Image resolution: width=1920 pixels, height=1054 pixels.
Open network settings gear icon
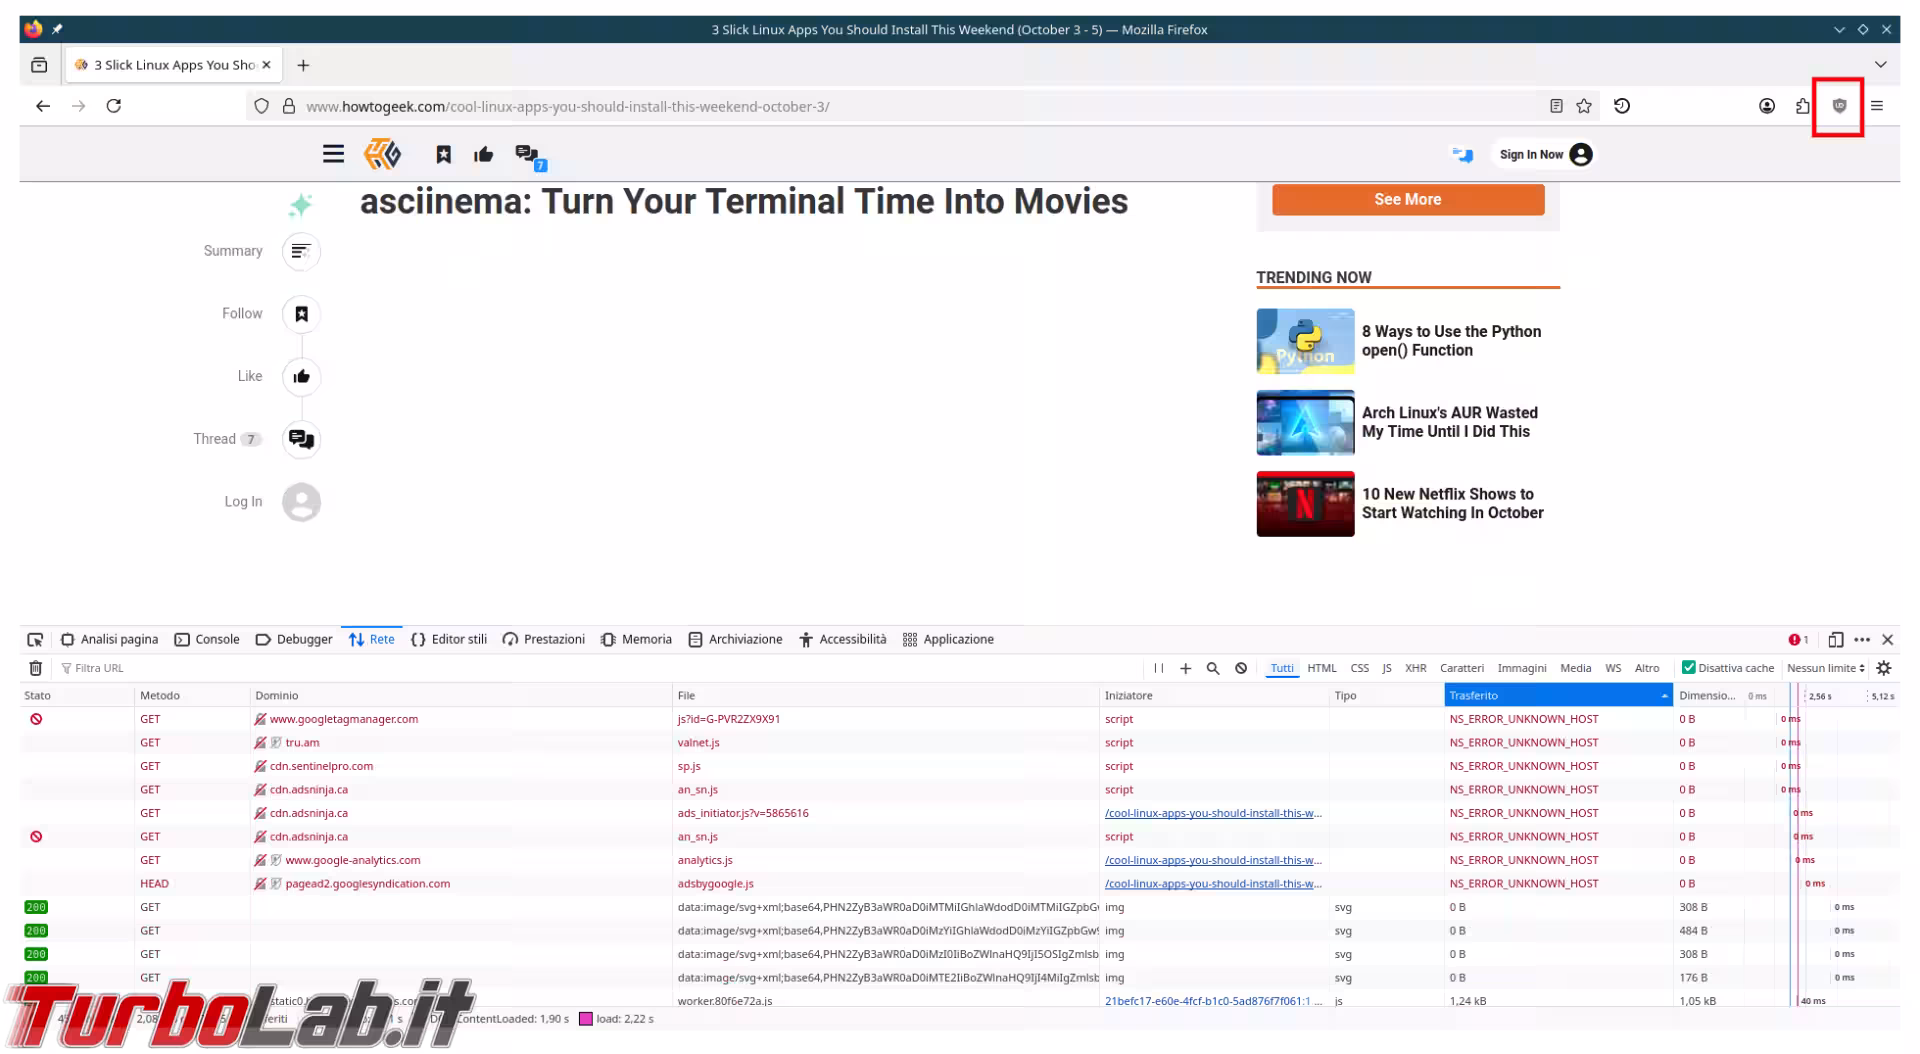click(1884, 668)
